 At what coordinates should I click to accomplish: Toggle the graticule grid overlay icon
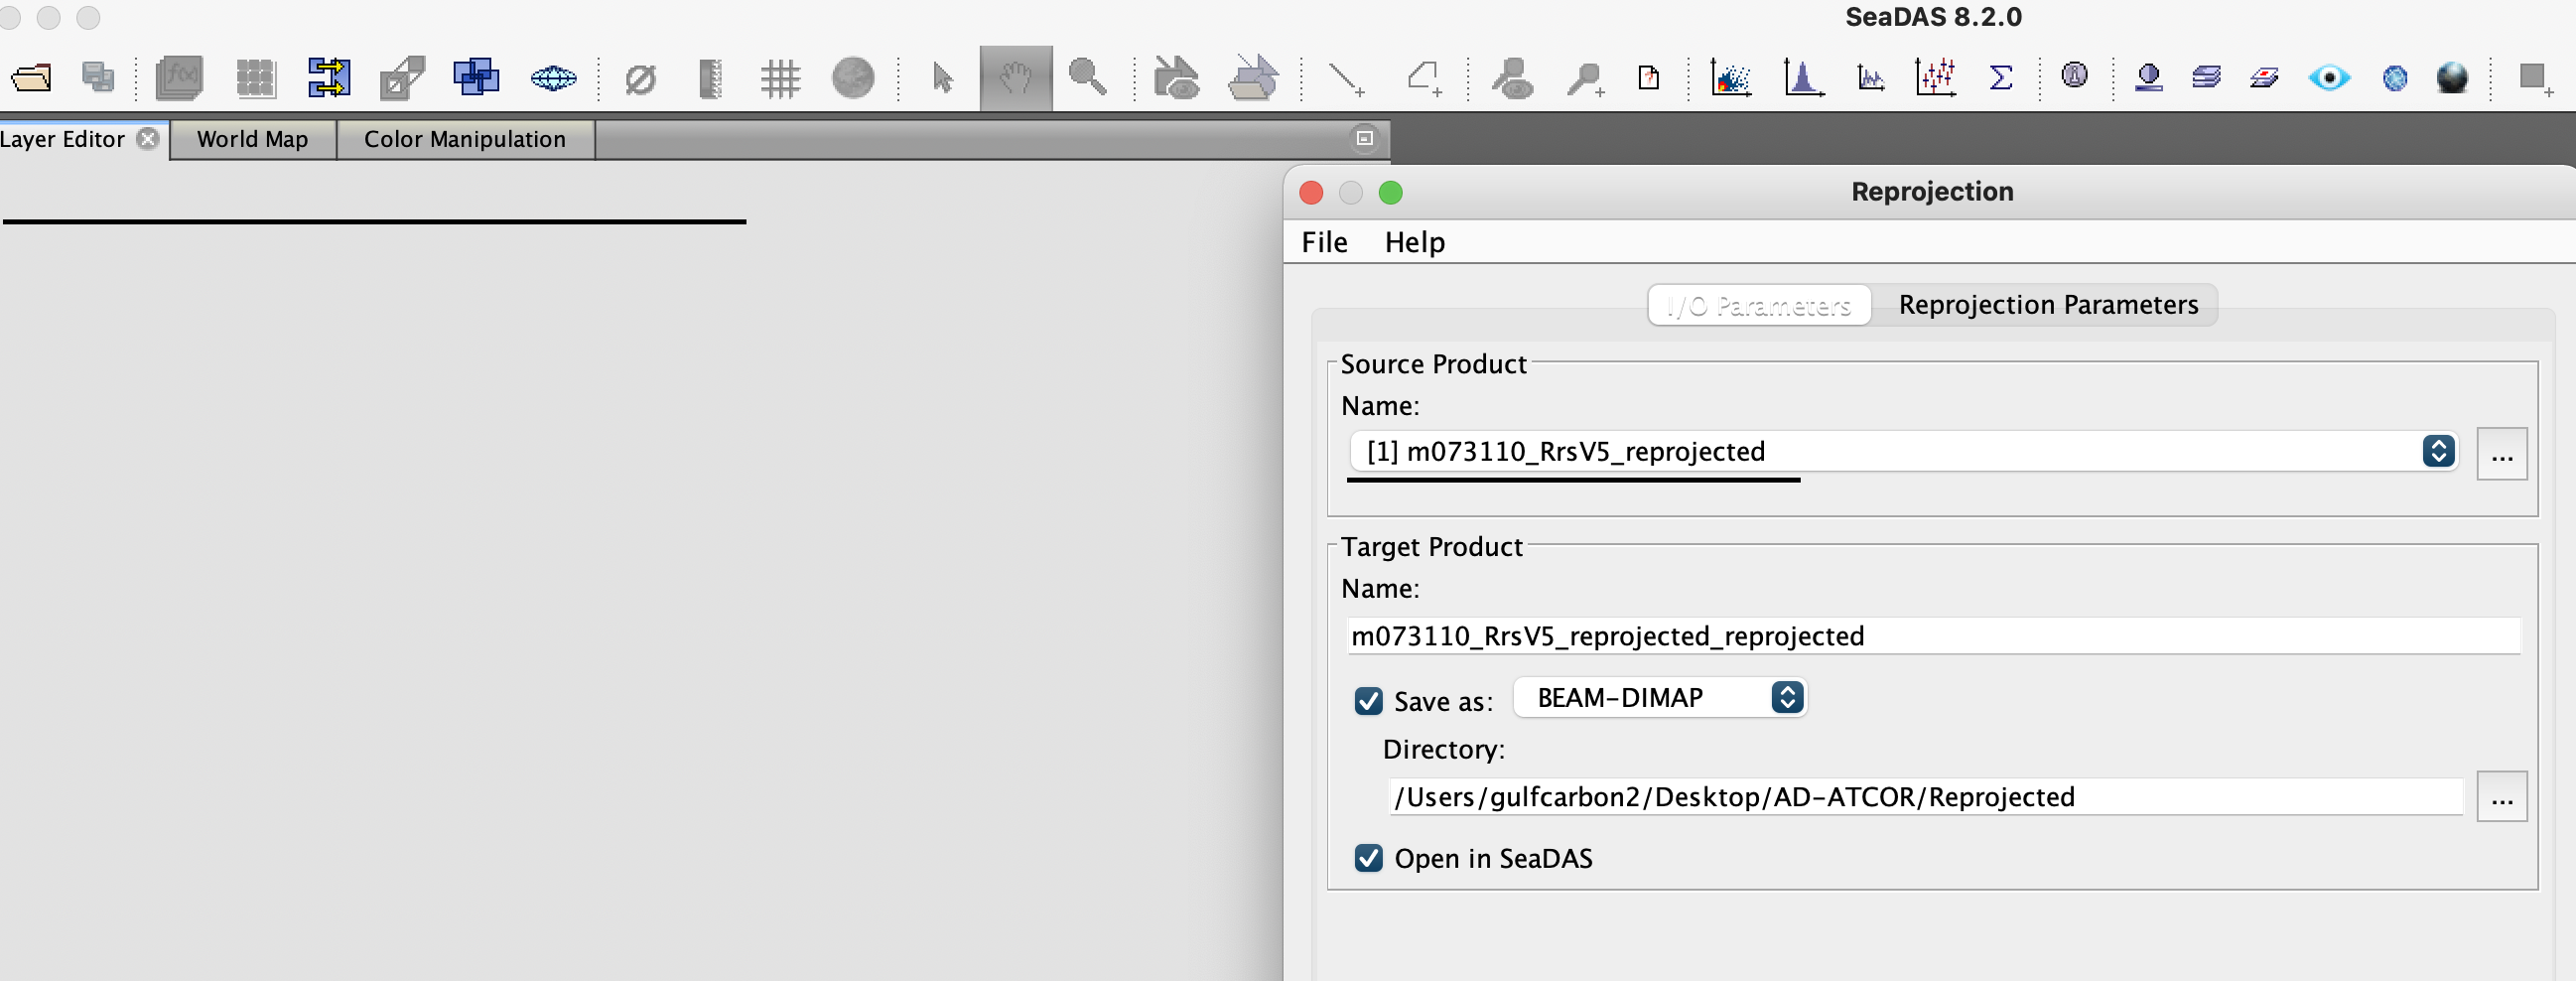(780, 78)
